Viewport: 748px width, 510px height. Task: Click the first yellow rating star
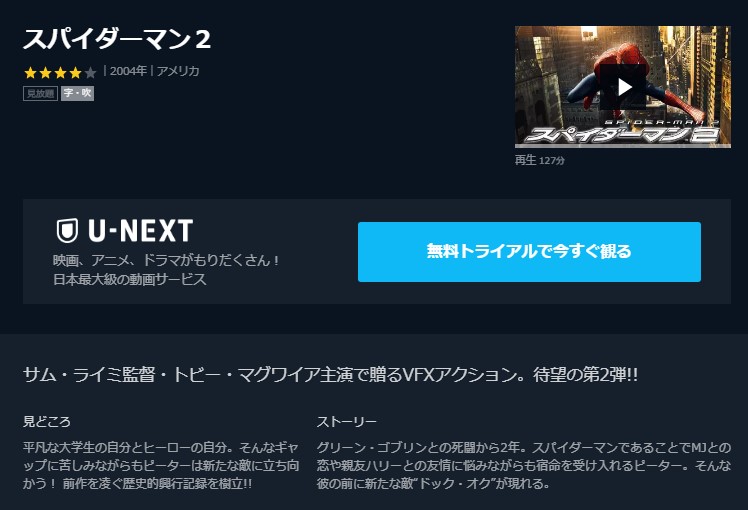click(x=31, y=73)
